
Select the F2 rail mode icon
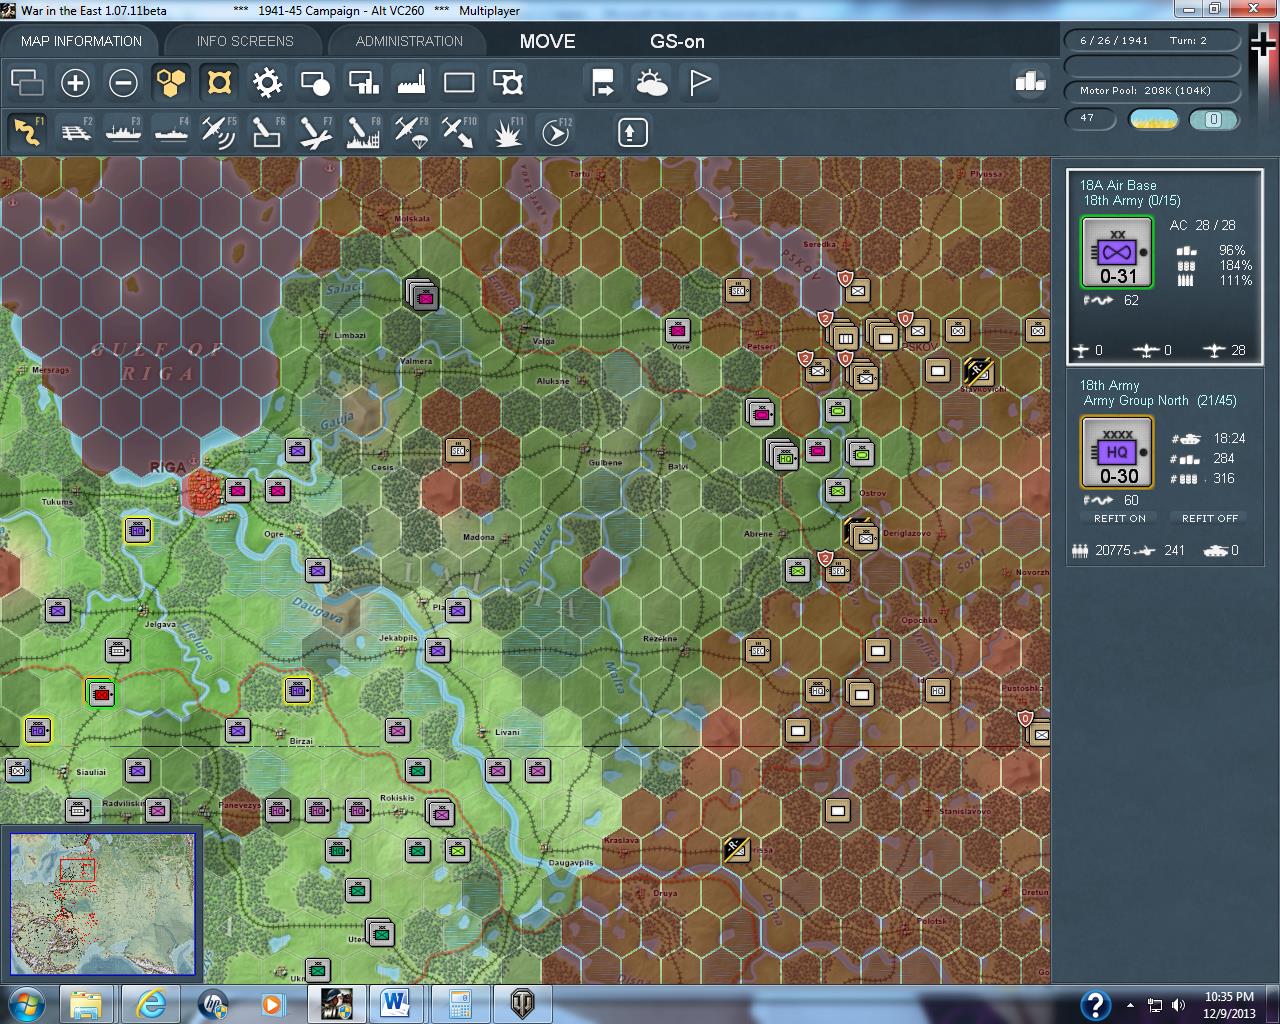(x=75, y=132)
